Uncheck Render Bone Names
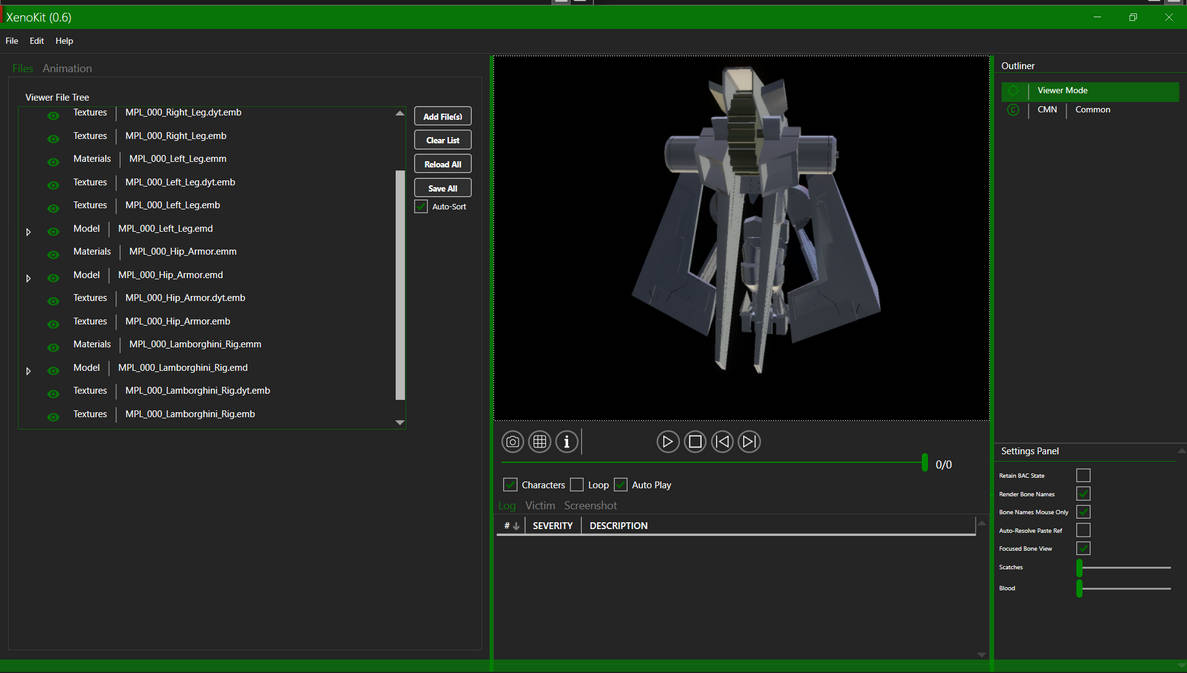The image size is (1187, 673). point(1083,494)
